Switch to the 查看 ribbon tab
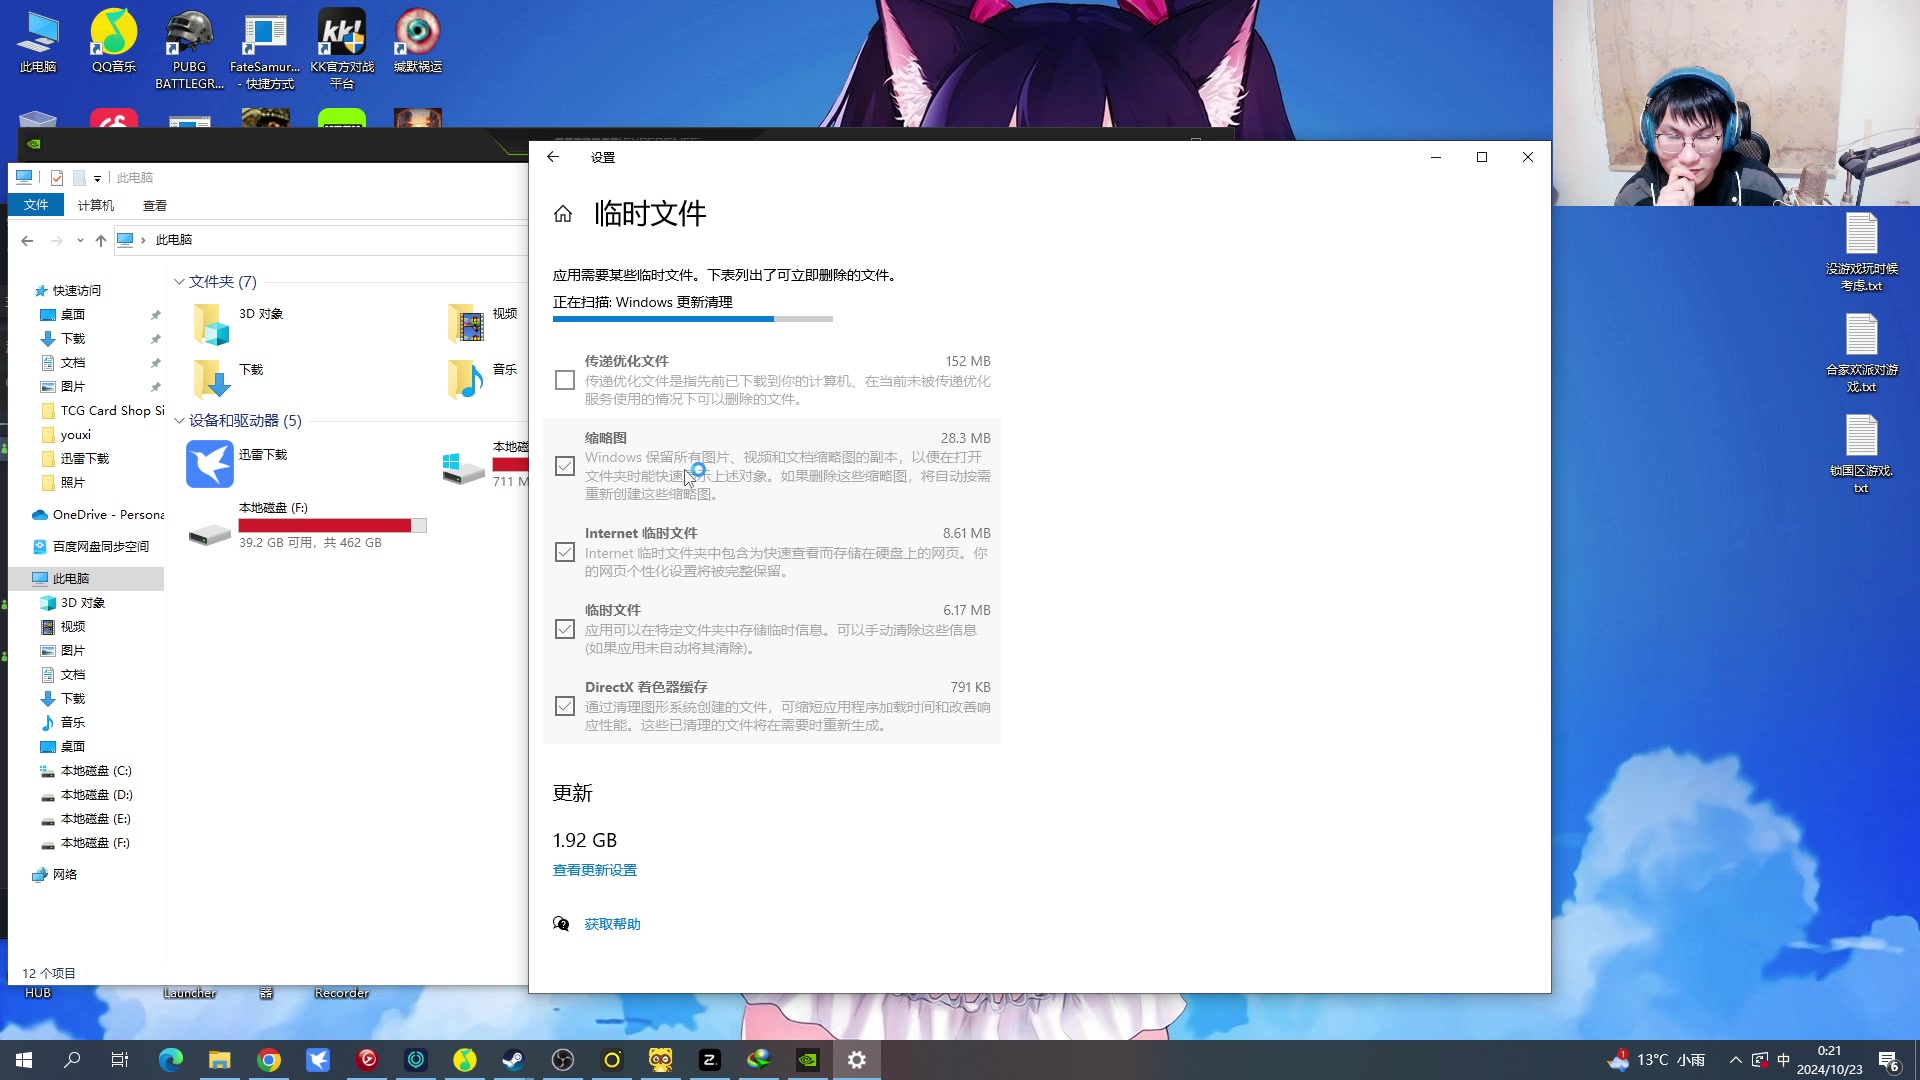Viewport: 1920px width, 1080px height. (155, 205)
